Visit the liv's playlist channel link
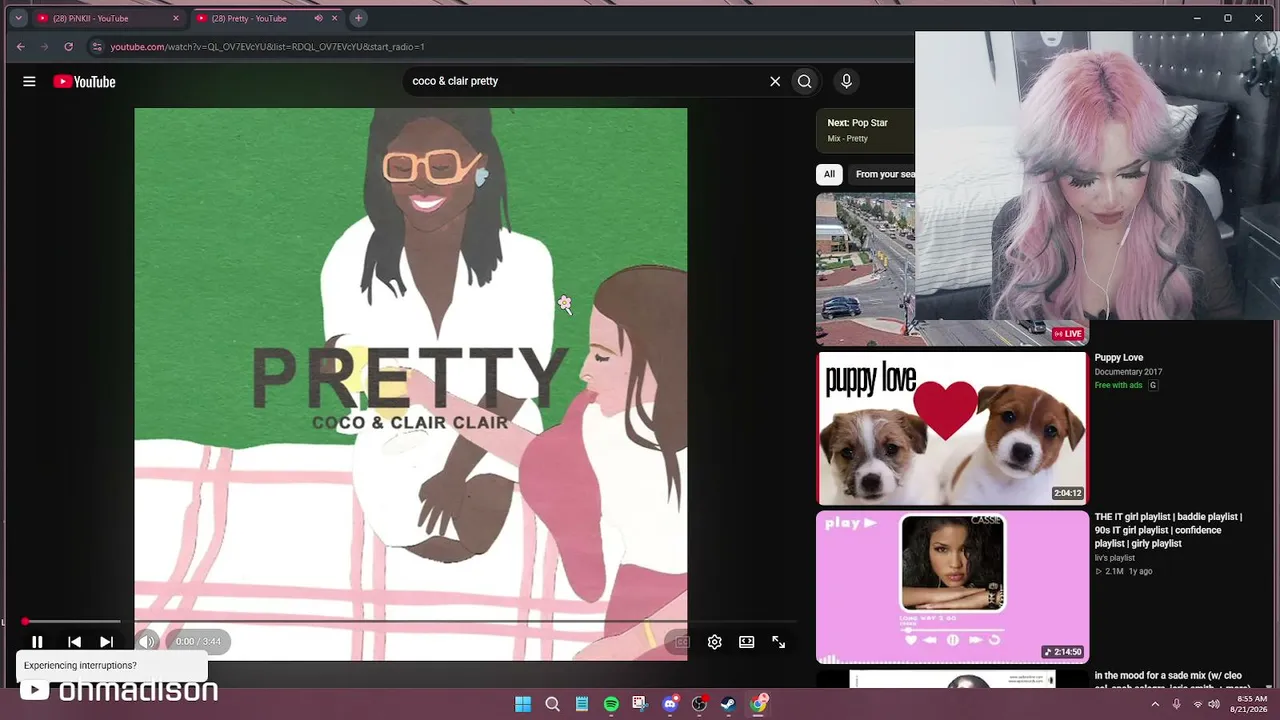The height and width of the screenshot is (720, 1280). click(x=1115, y=558)
